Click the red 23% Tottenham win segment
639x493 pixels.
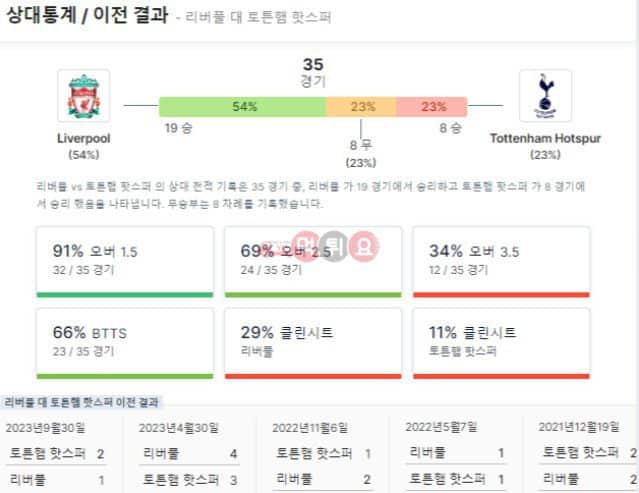432,107
